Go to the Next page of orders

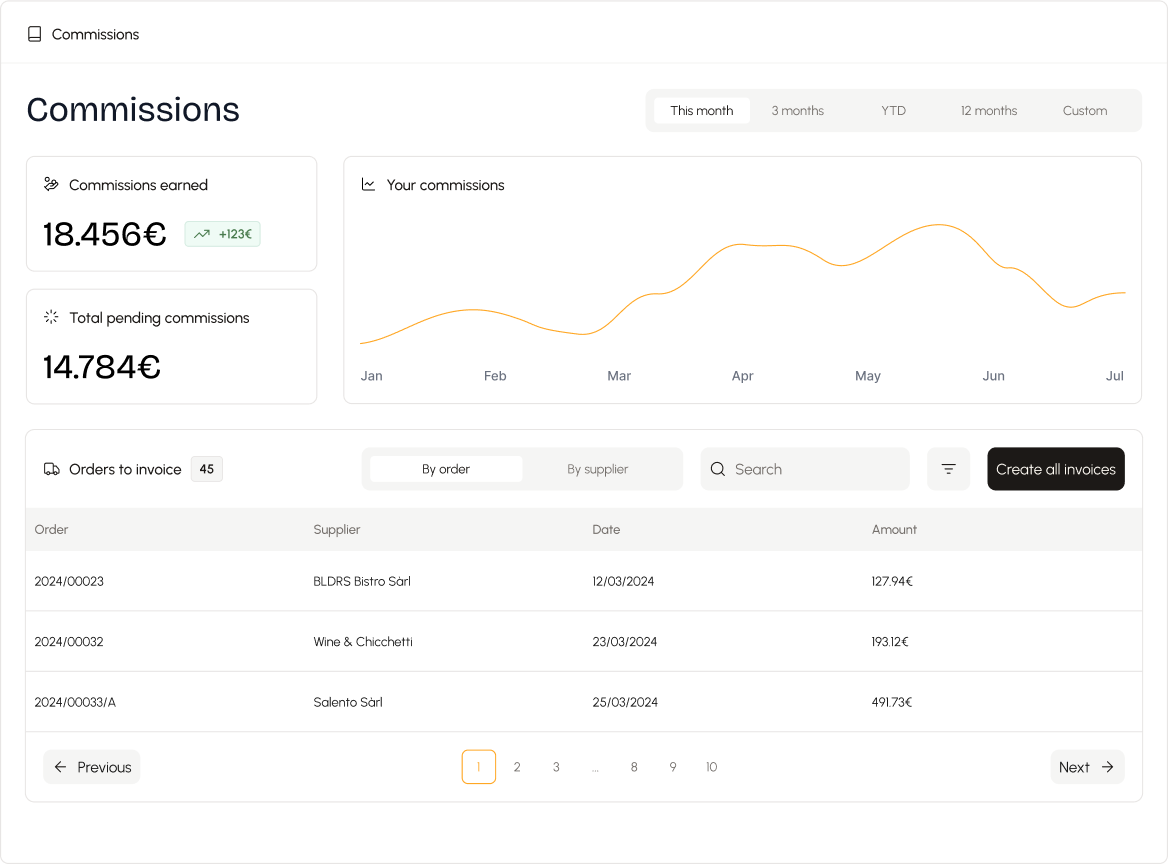point(1086,767)
